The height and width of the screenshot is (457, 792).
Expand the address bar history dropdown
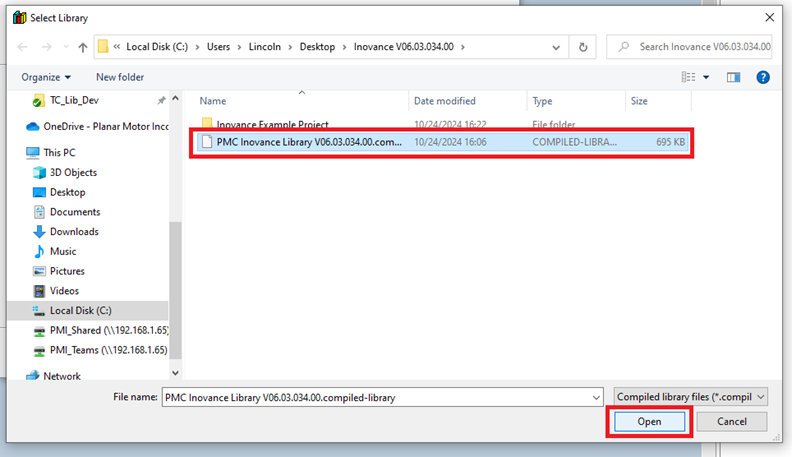coord(556,47)
